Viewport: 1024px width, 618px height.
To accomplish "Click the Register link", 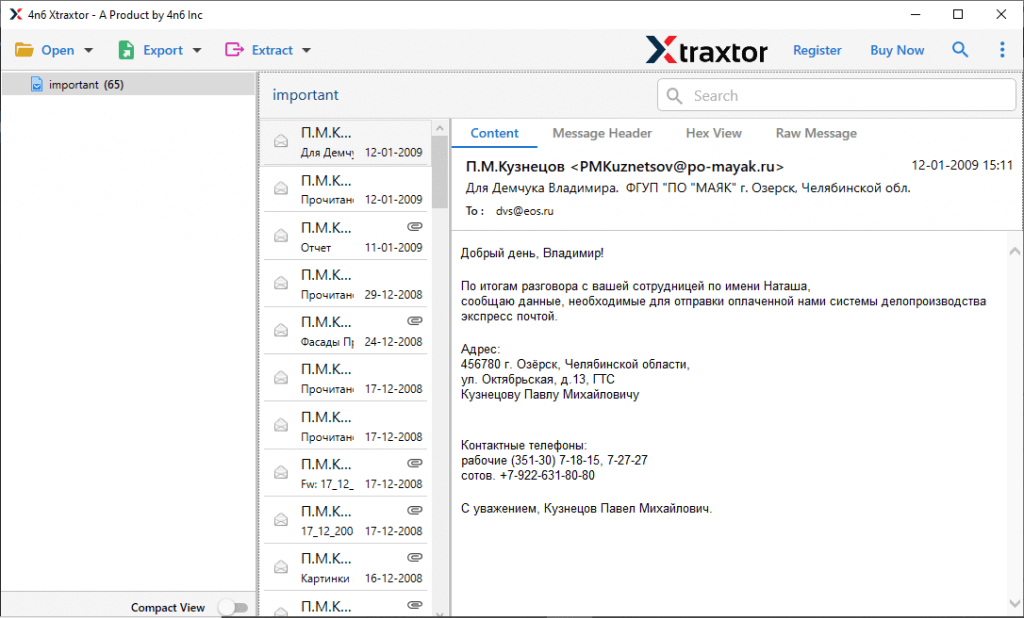I will (817, 50).
